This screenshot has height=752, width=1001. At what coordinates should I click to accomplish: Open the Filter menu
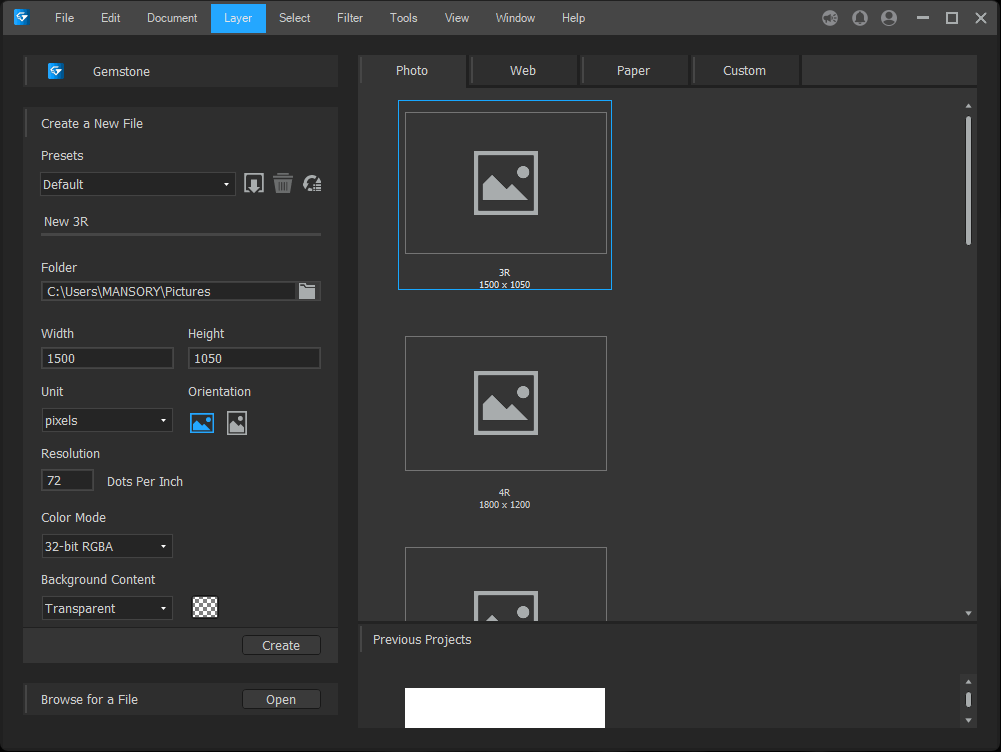pos(350,18)
